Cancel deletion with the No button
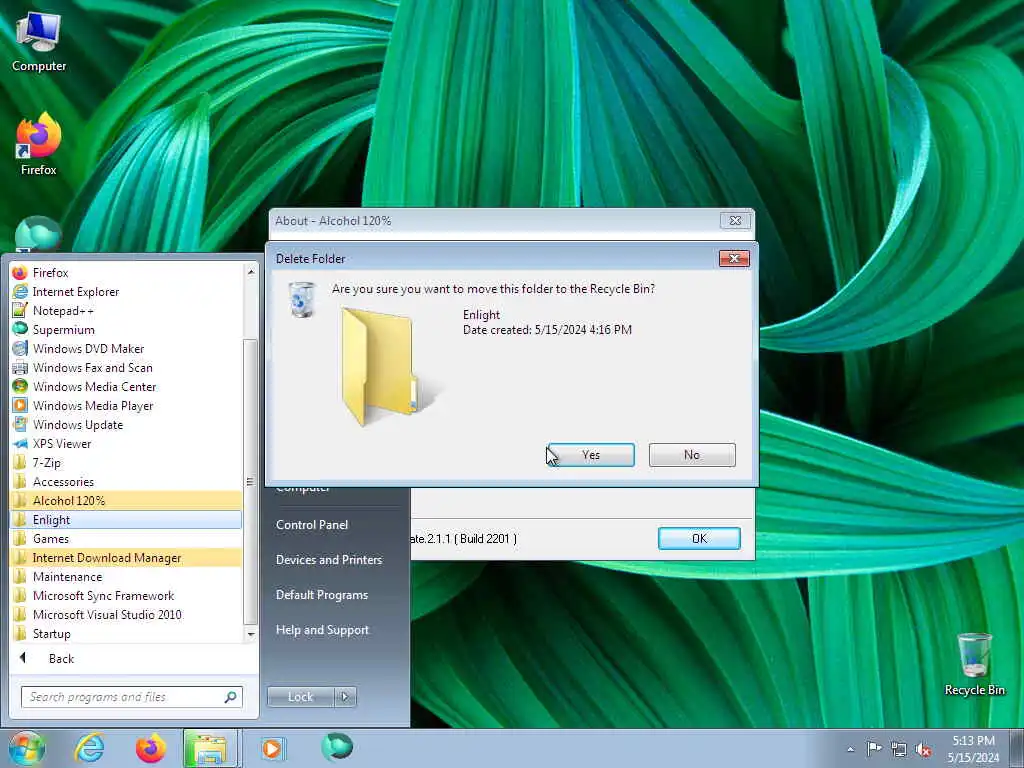The height and width of the screenshot is (768, 1024). click(692, 455)
